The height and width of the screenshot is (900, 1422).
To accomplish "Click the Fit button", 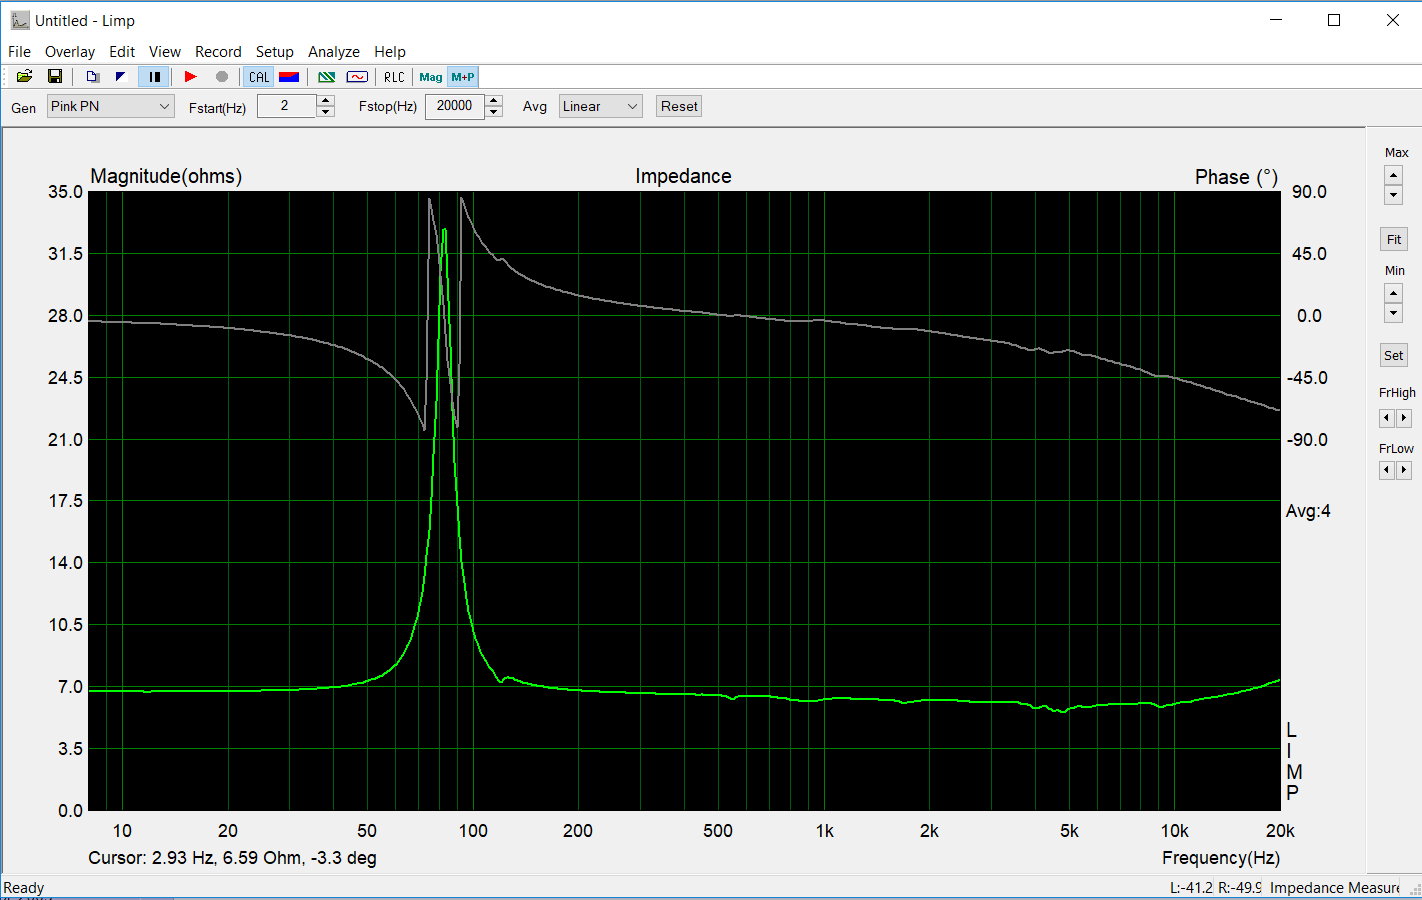I will 1394,239.
